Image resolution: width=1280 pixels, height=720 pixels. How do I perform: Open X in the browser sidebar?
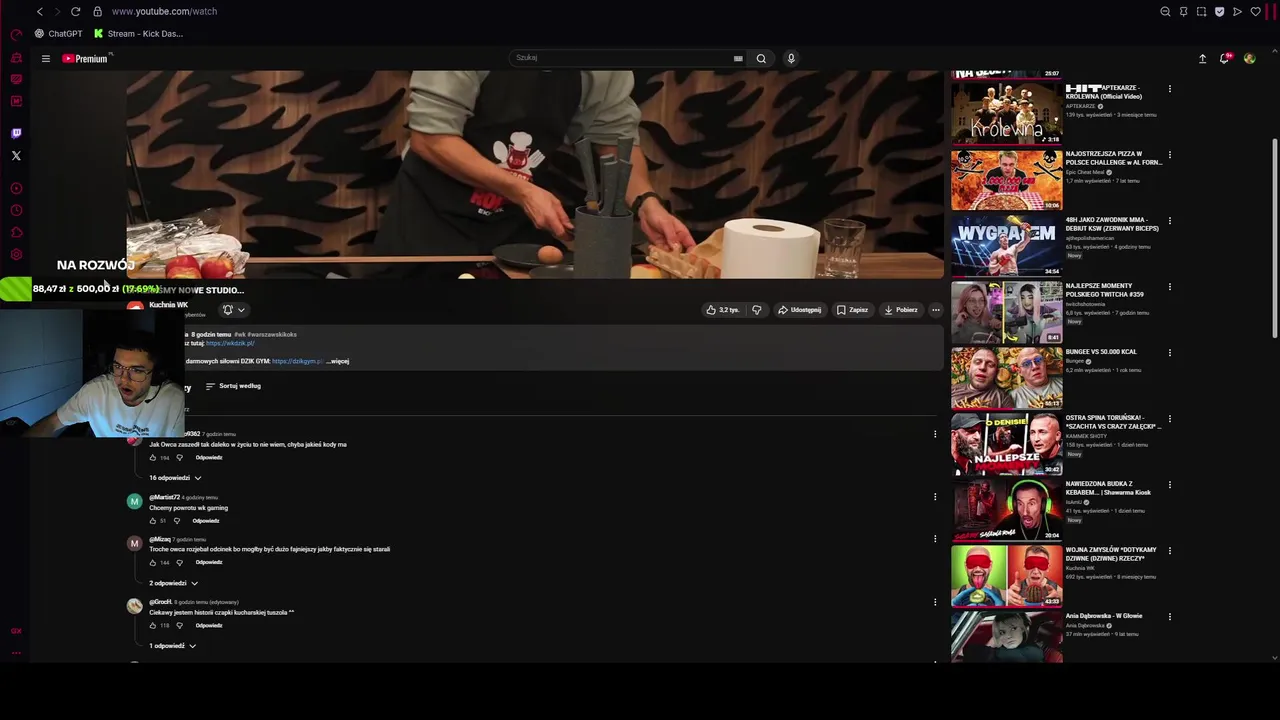coord(16,155)
